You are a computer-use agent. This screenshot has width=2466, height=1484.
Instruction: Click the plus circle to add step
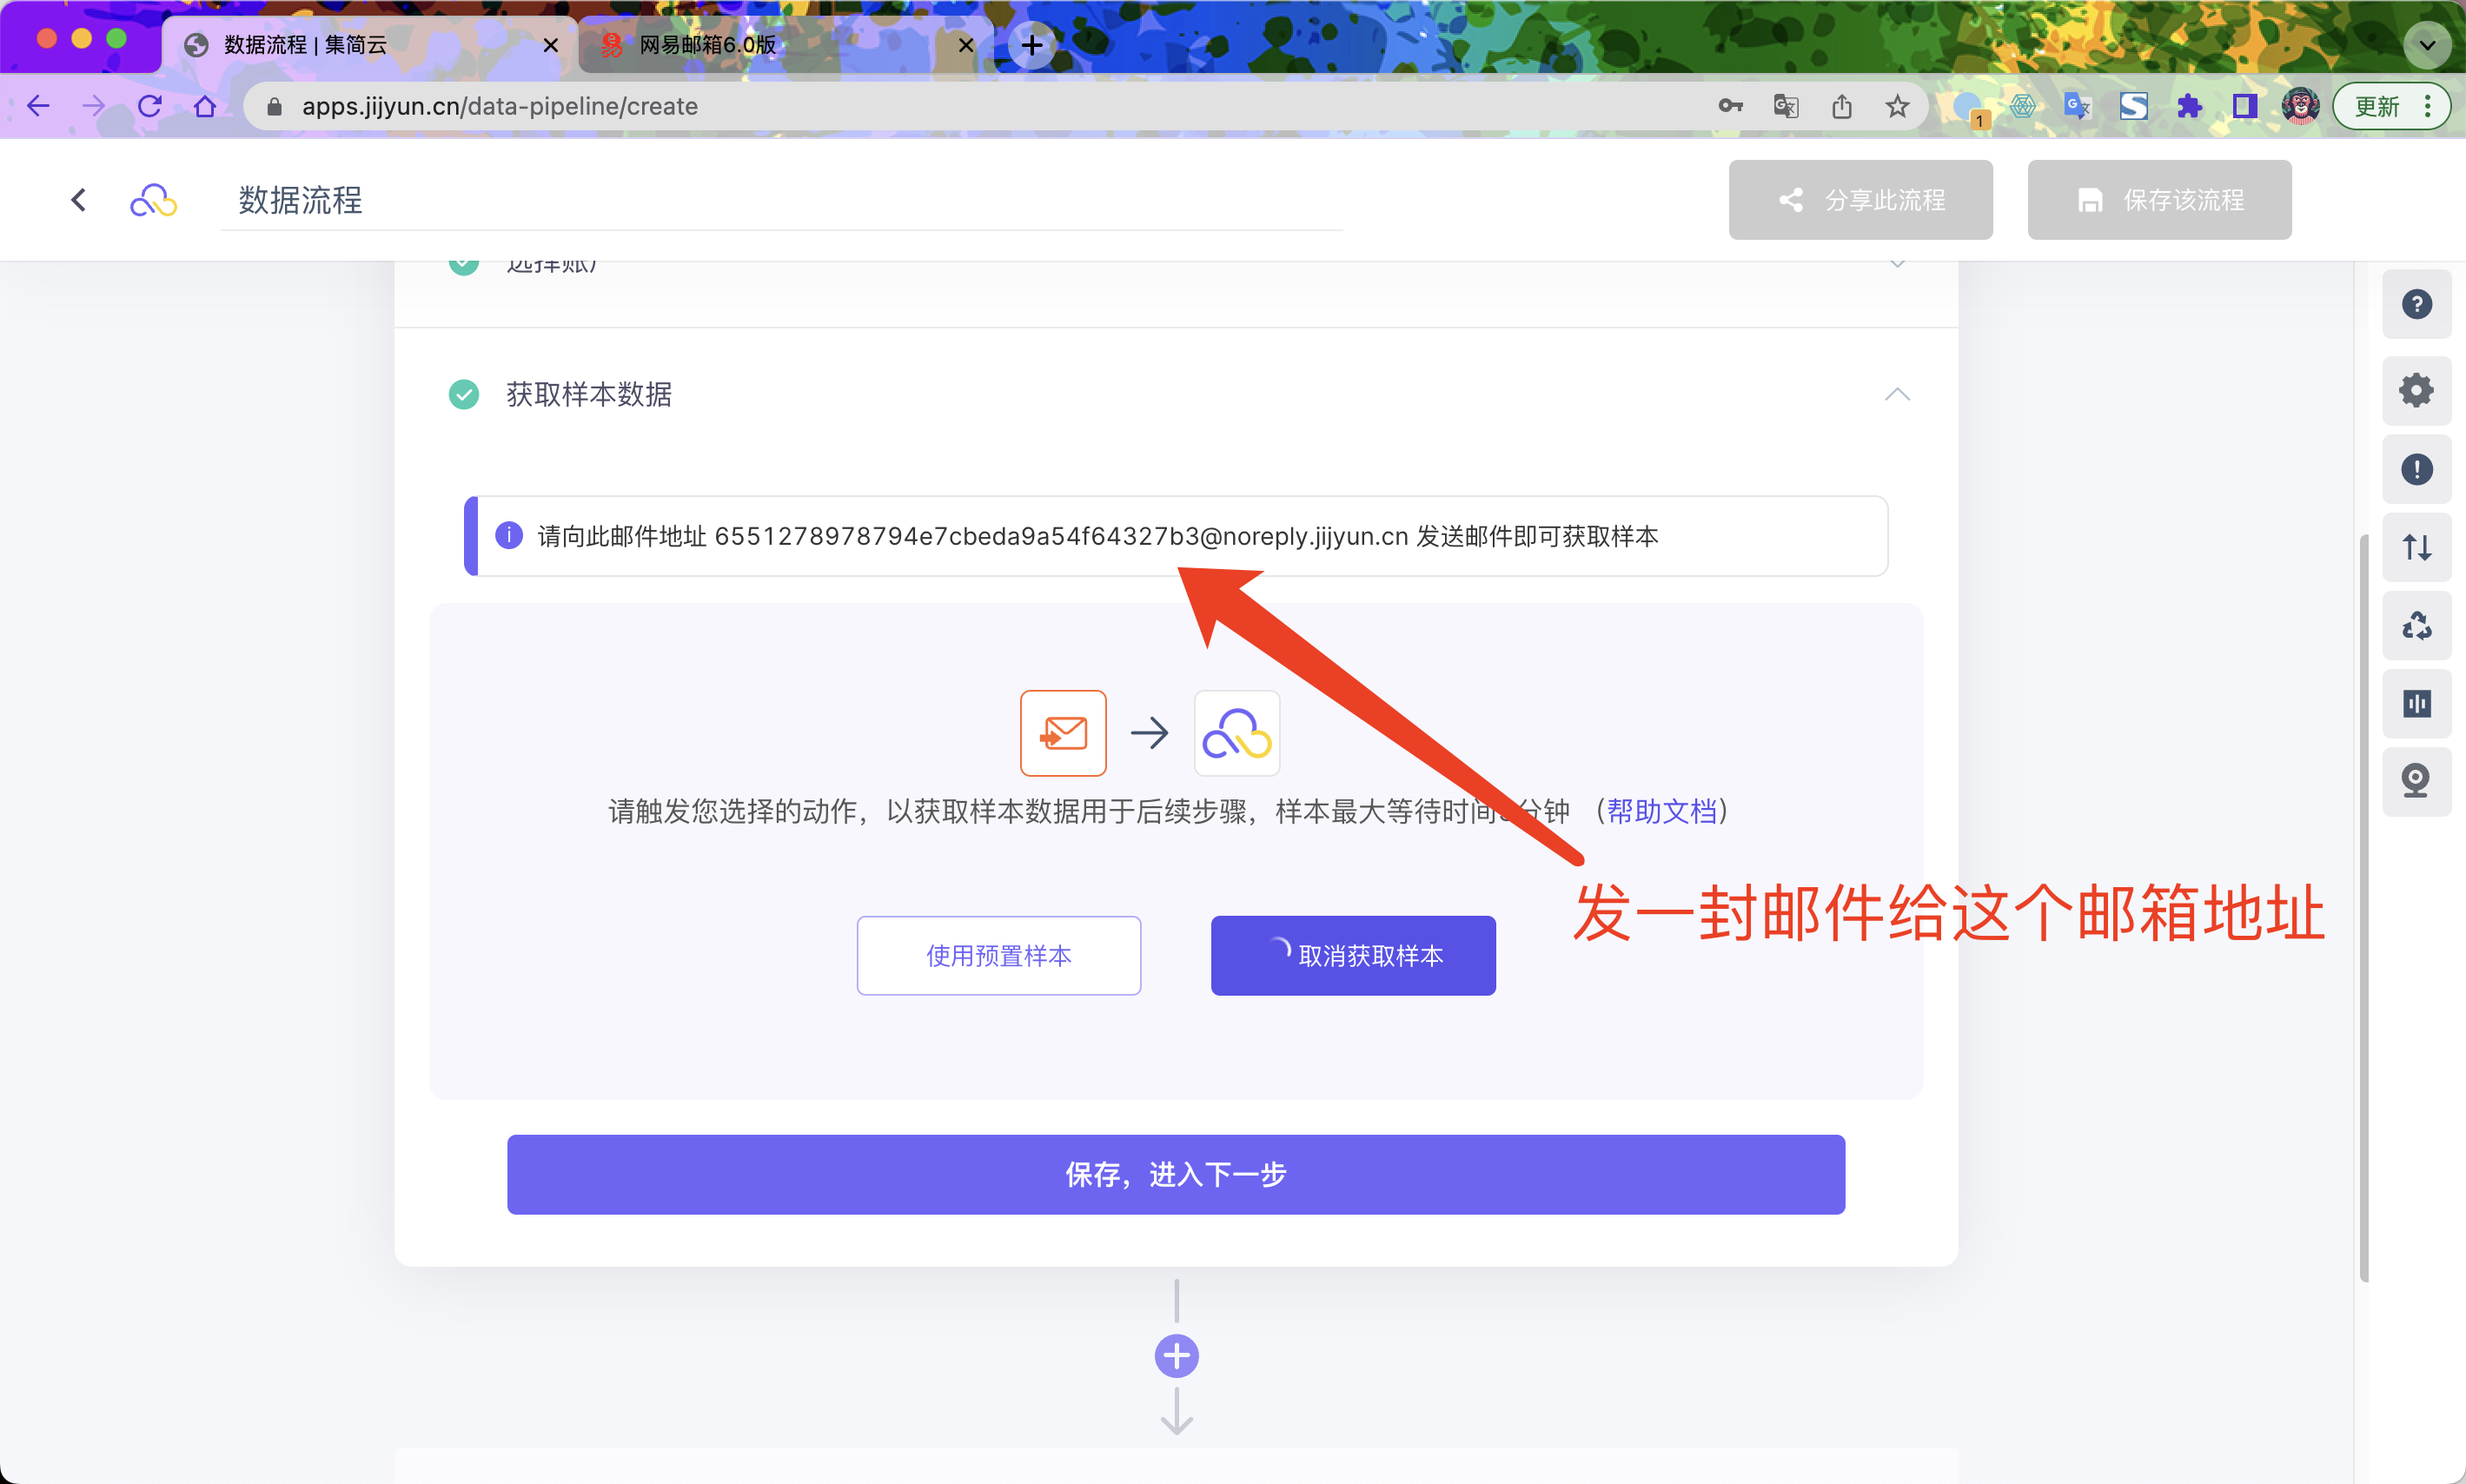(x=1176, y=1356)
